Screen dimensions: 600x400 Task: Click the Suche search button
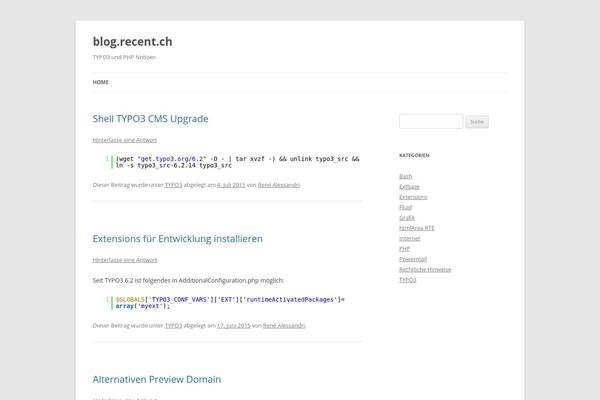pos(477,122)
